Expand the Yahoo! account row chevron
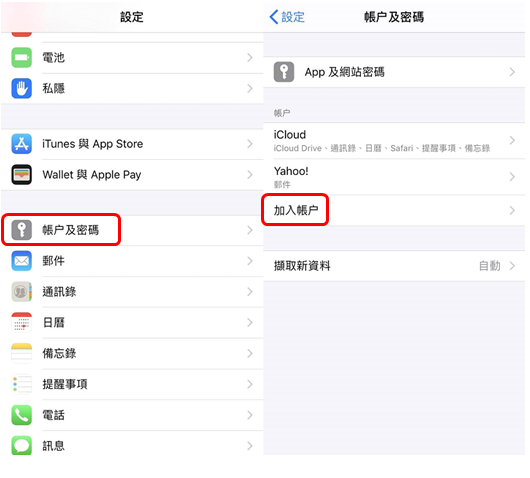The image size is (530, 478). pos(512,176)
